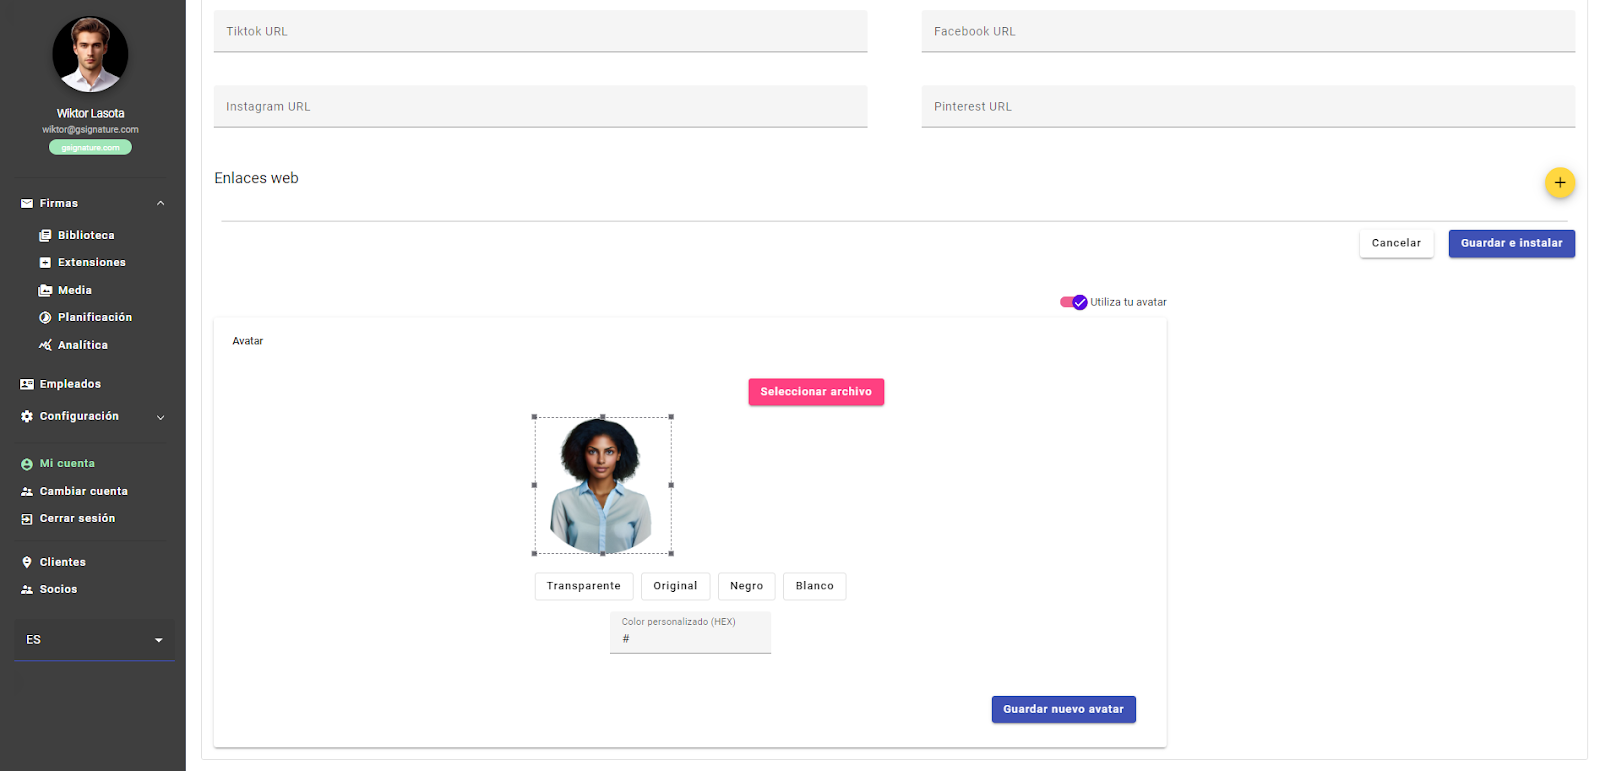Save with Guardar nuevo avatar button

click(x=1063, y=709)
